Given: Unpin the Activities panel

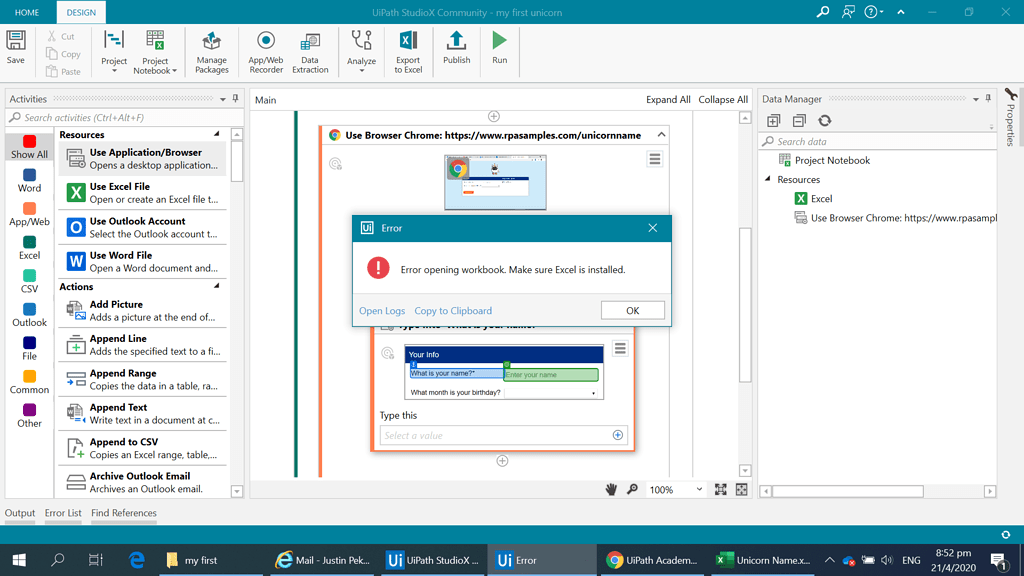Looking at the screenshot, I should pyautogui.click(x=236, y=99).
